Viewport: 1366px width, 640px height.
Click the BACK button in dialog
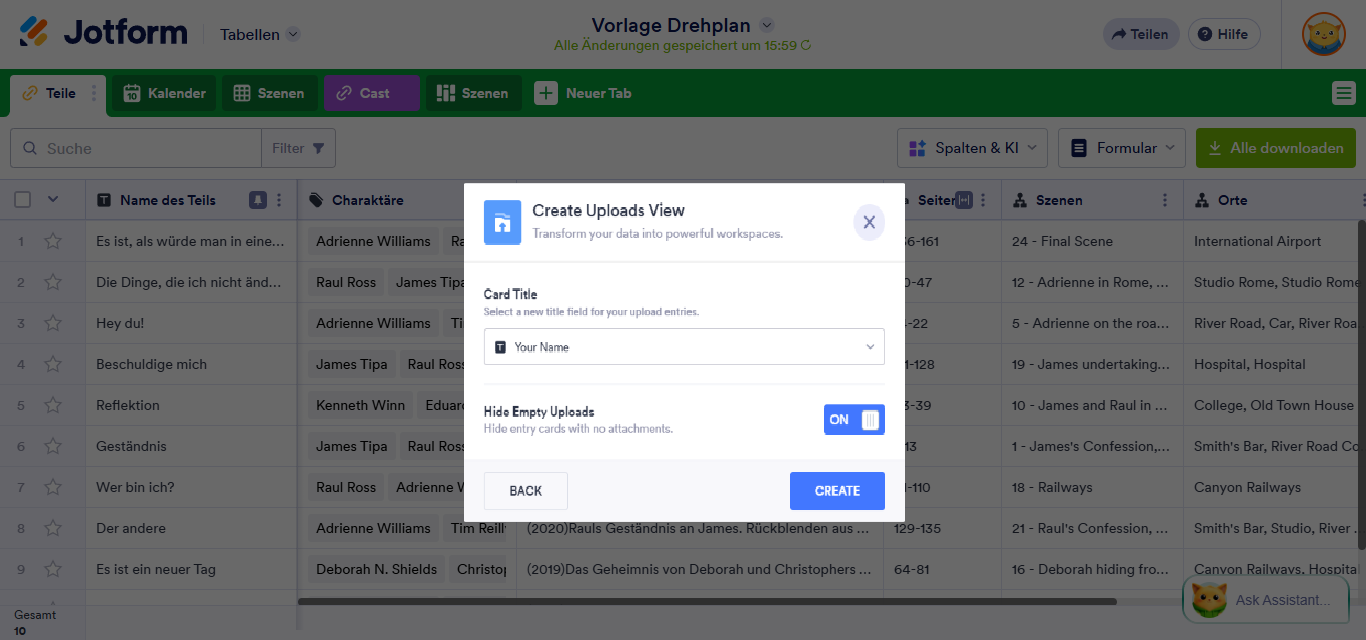pyautogui.click(x=525, y=491)
